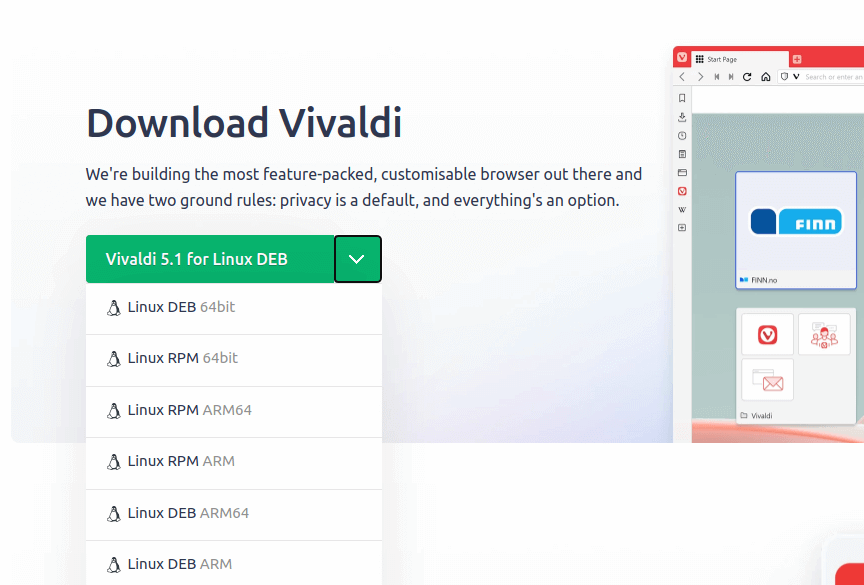Screen dimensions: 864x585
Task: Select Linux RPM 64bit option
Action: click(x=234, y=359)
